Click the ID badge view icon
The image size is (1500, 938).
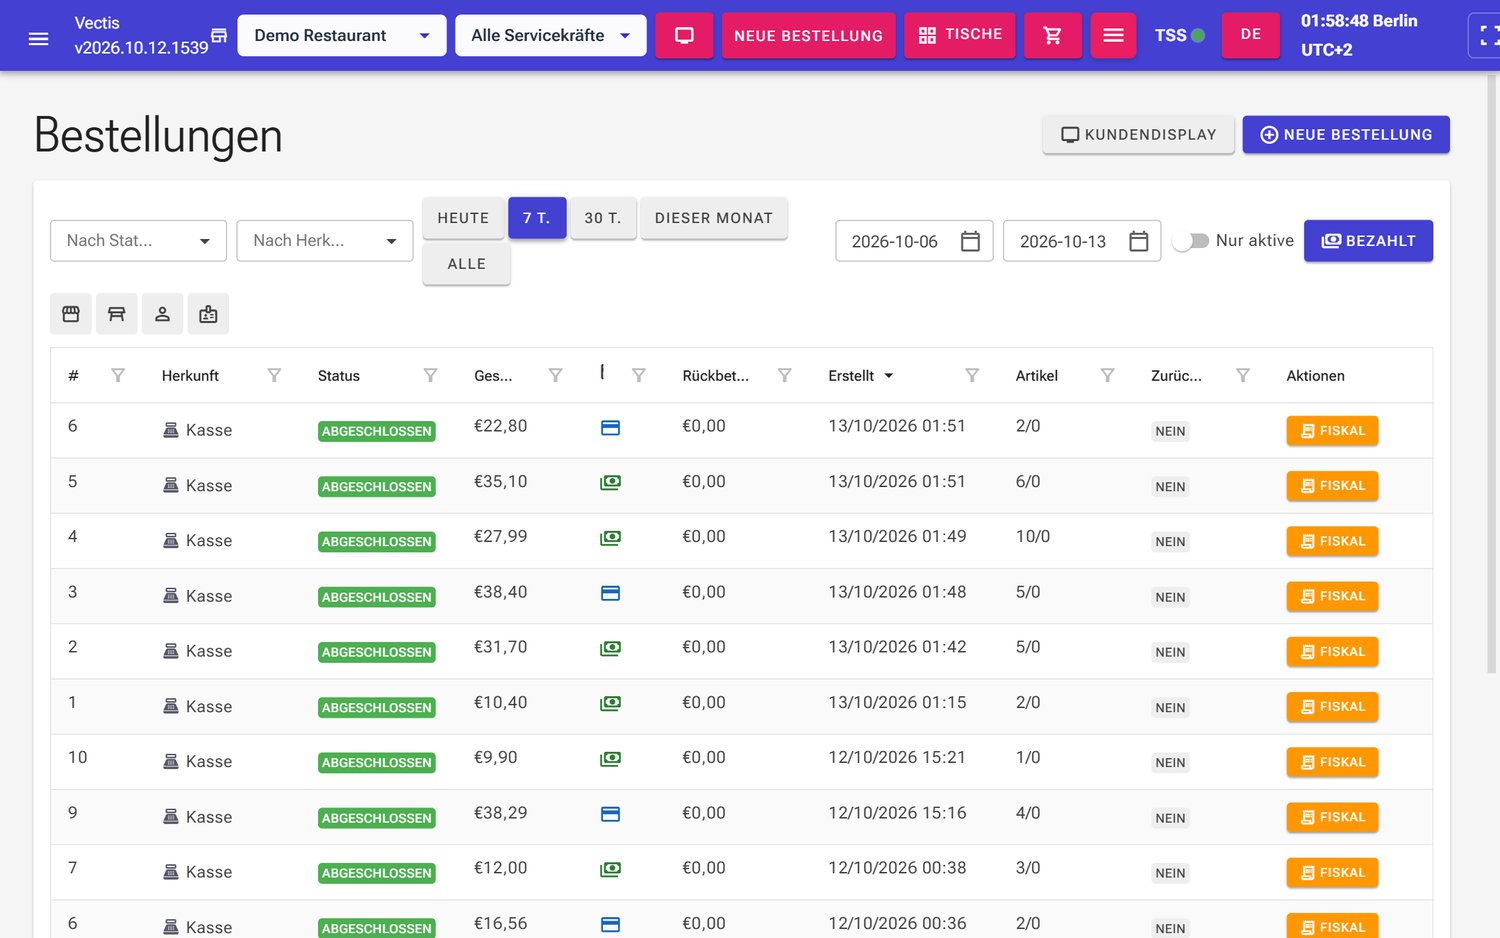(x=208, y=314)
